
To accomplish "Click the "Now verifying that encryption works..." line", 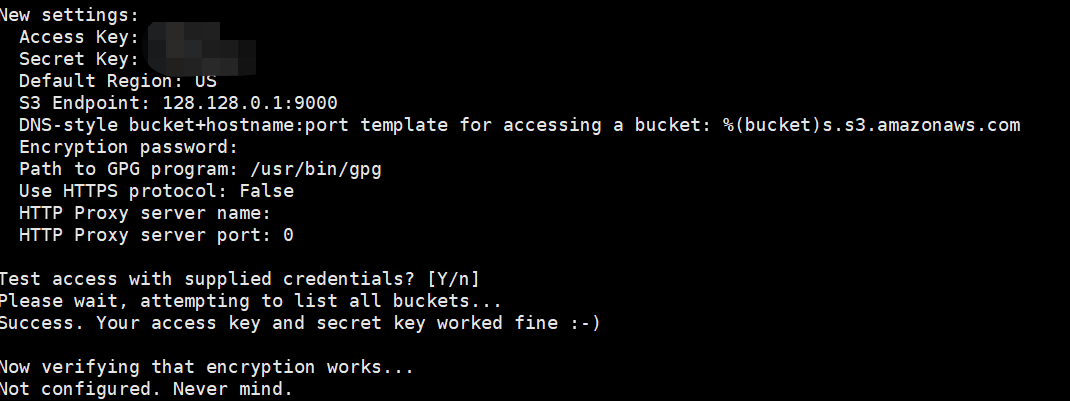I will tap(206, 367).
